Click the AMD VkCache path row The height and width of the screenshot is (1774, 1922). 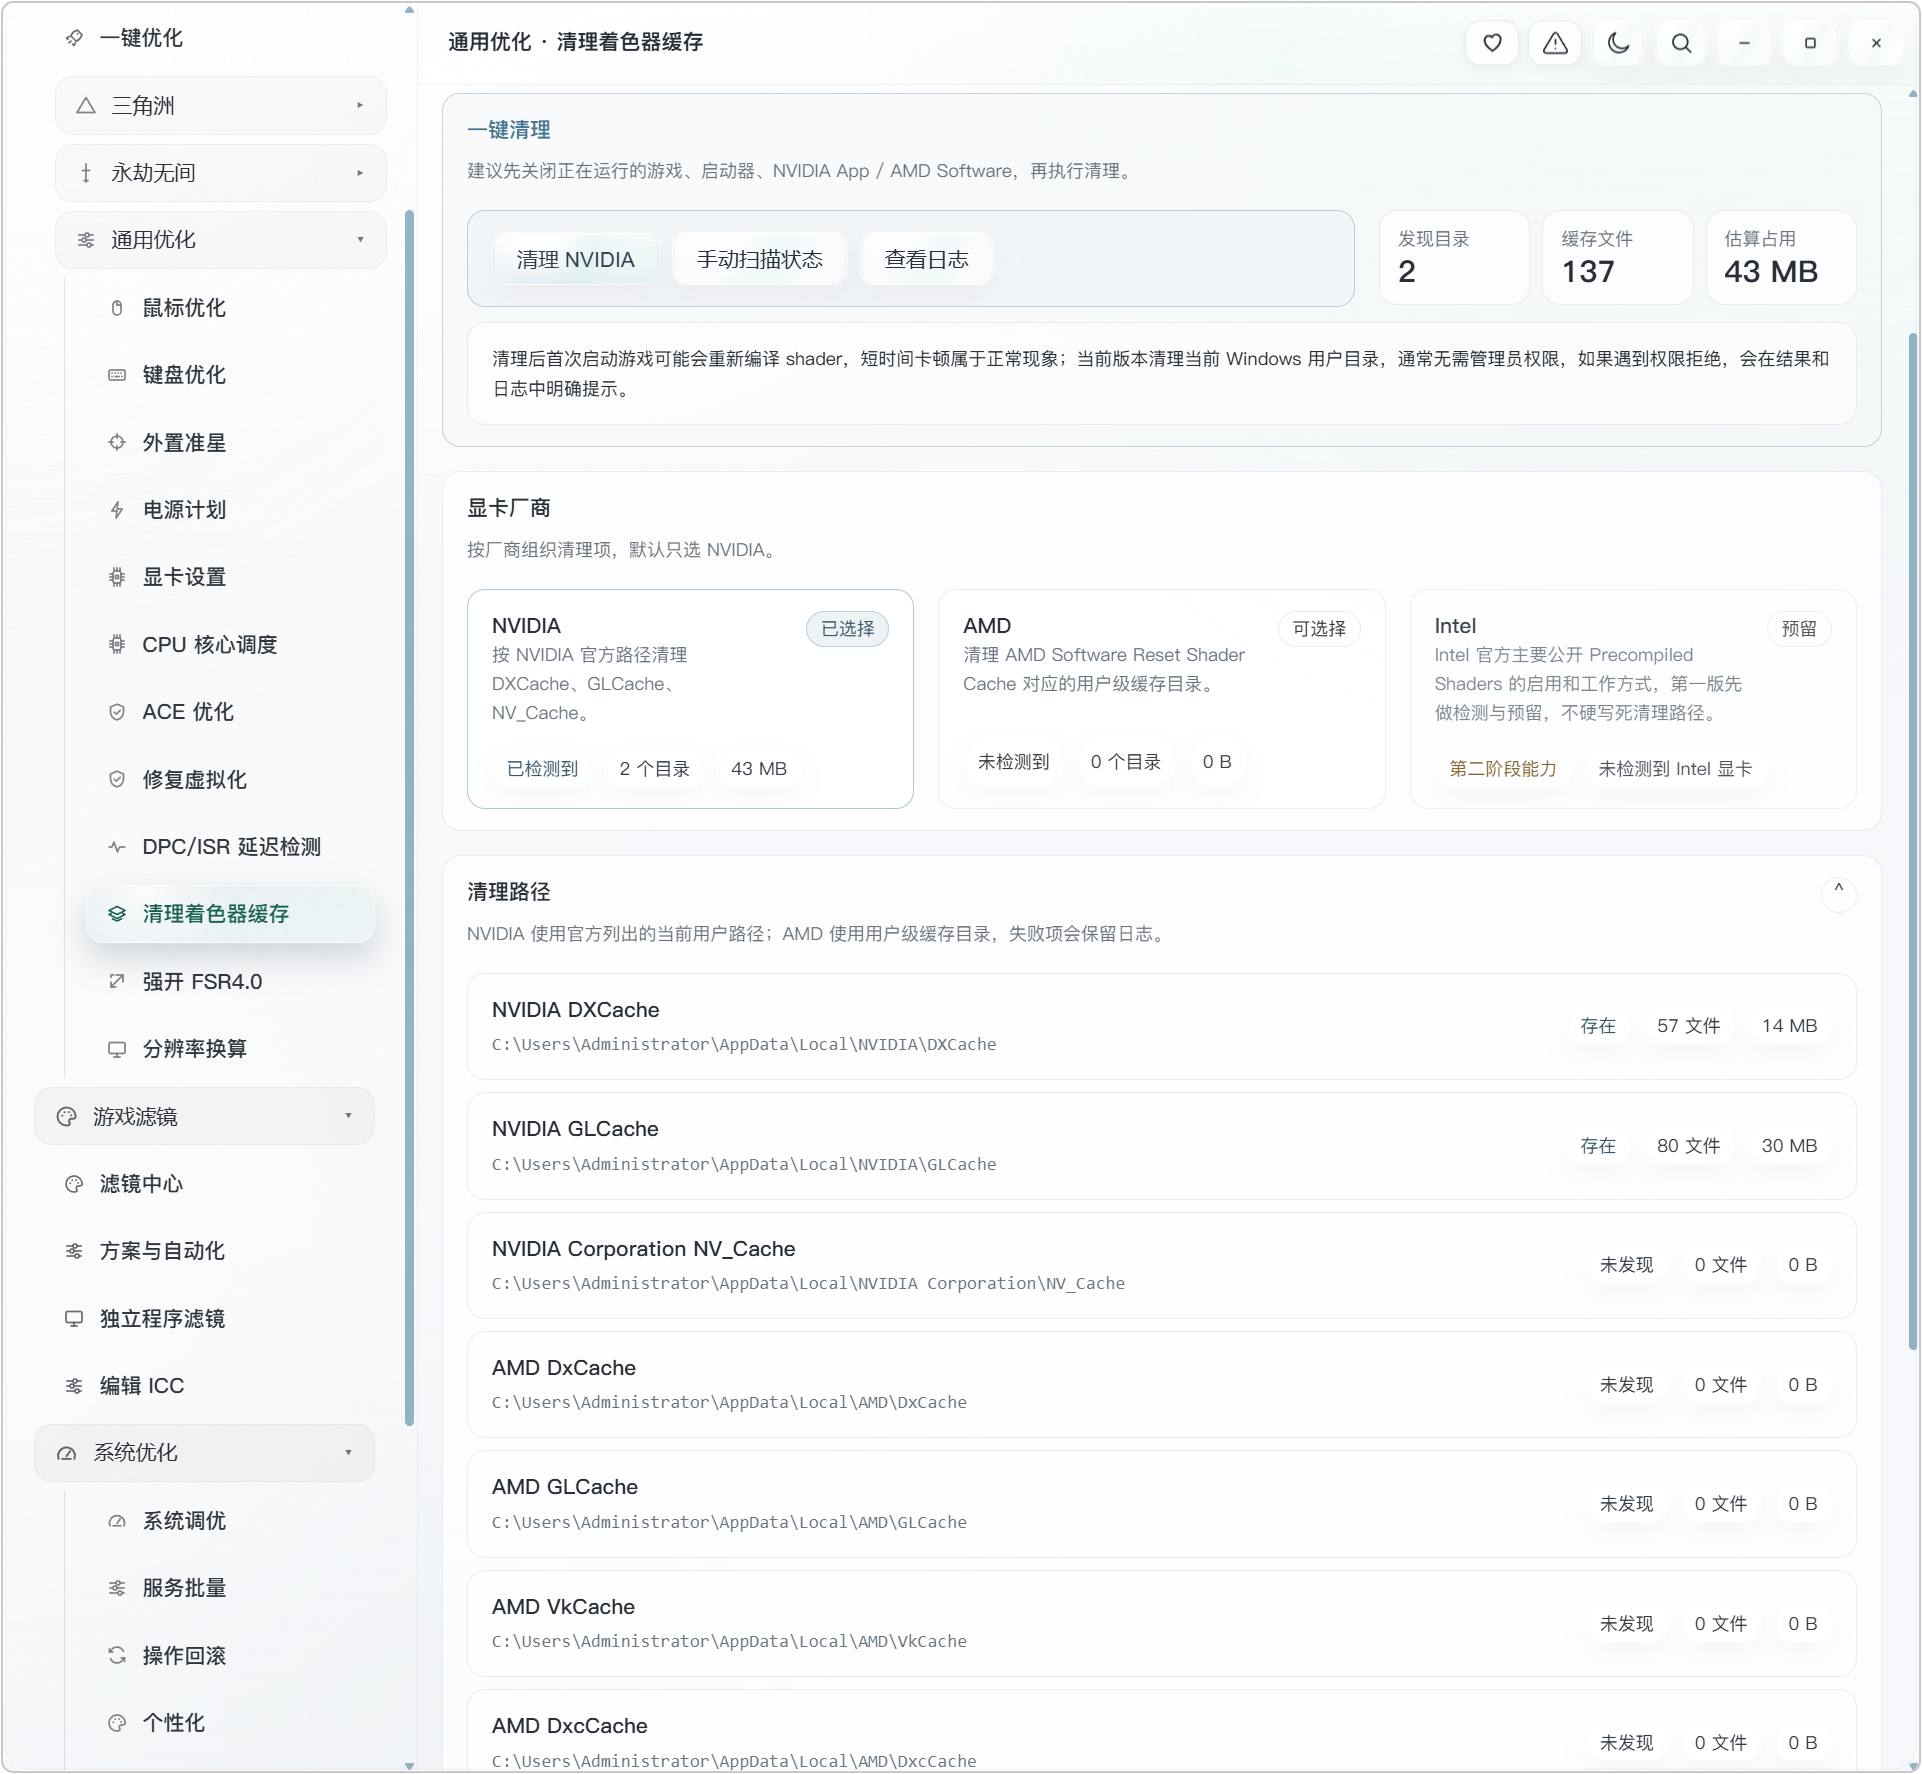[x=1162, y=1623]
